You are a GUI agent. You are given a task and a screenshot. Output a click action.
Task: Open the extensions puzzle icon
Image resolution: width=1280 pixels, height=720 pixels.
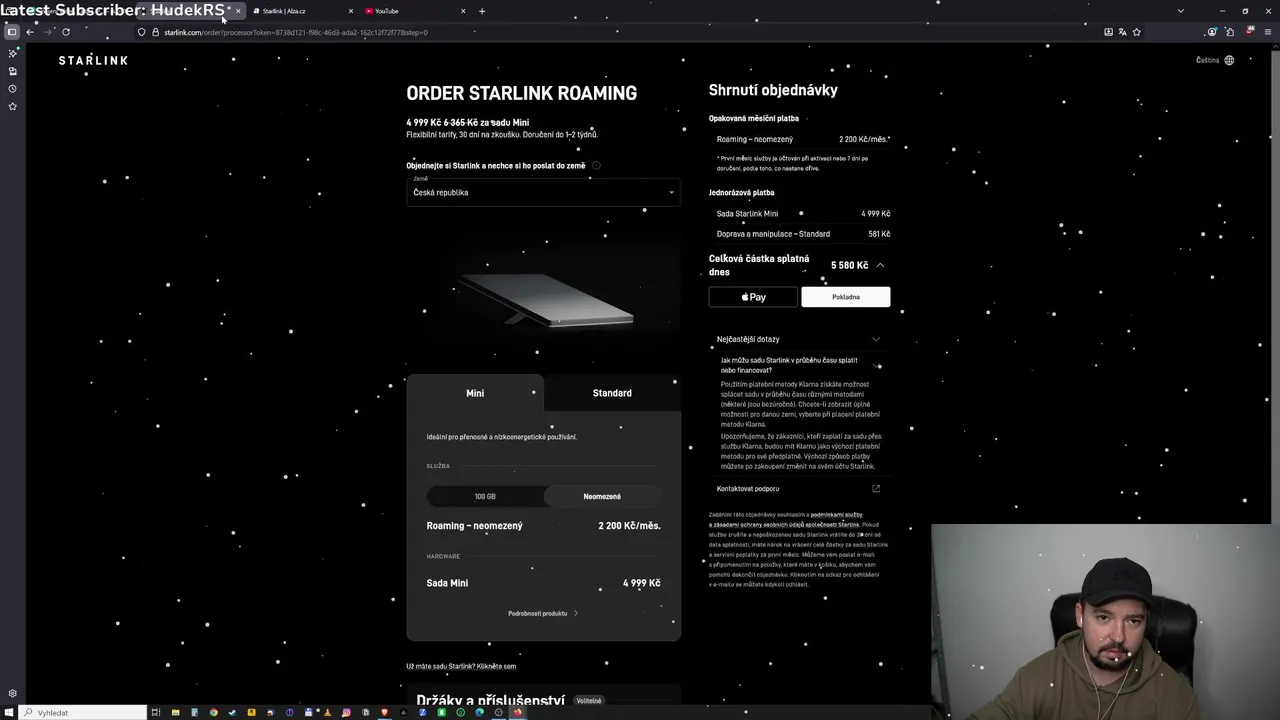click(1230, 32)
